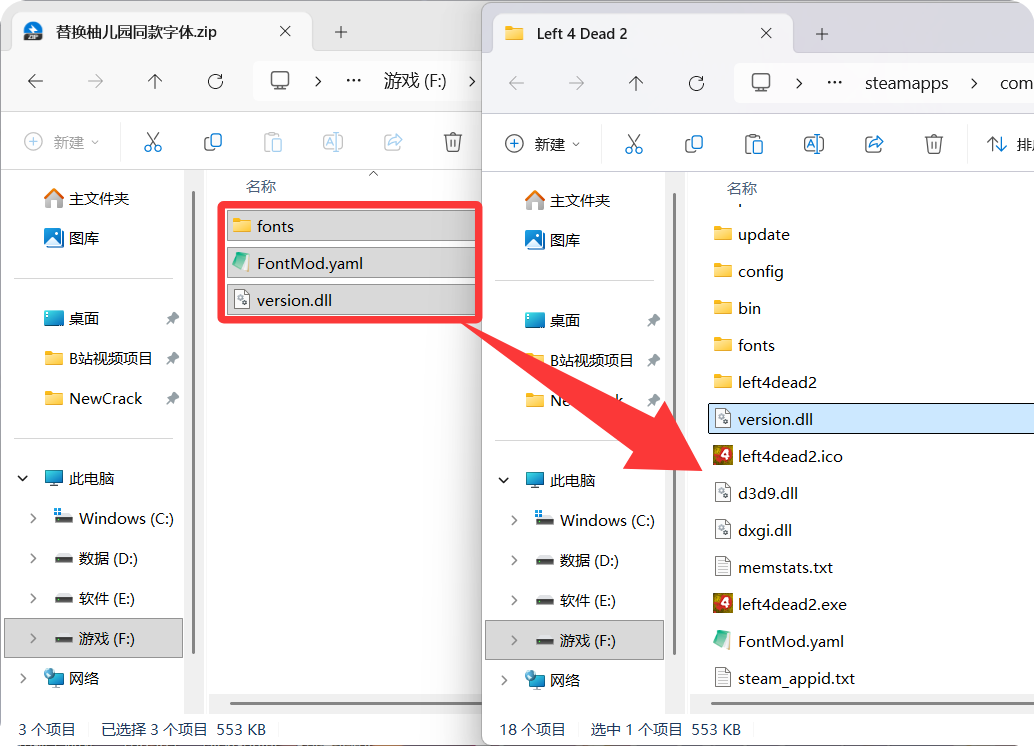Screen dimensions: 1034x746
Task: Refresh the Left 4 Dead 2 folder view
Action: point(697,83)
